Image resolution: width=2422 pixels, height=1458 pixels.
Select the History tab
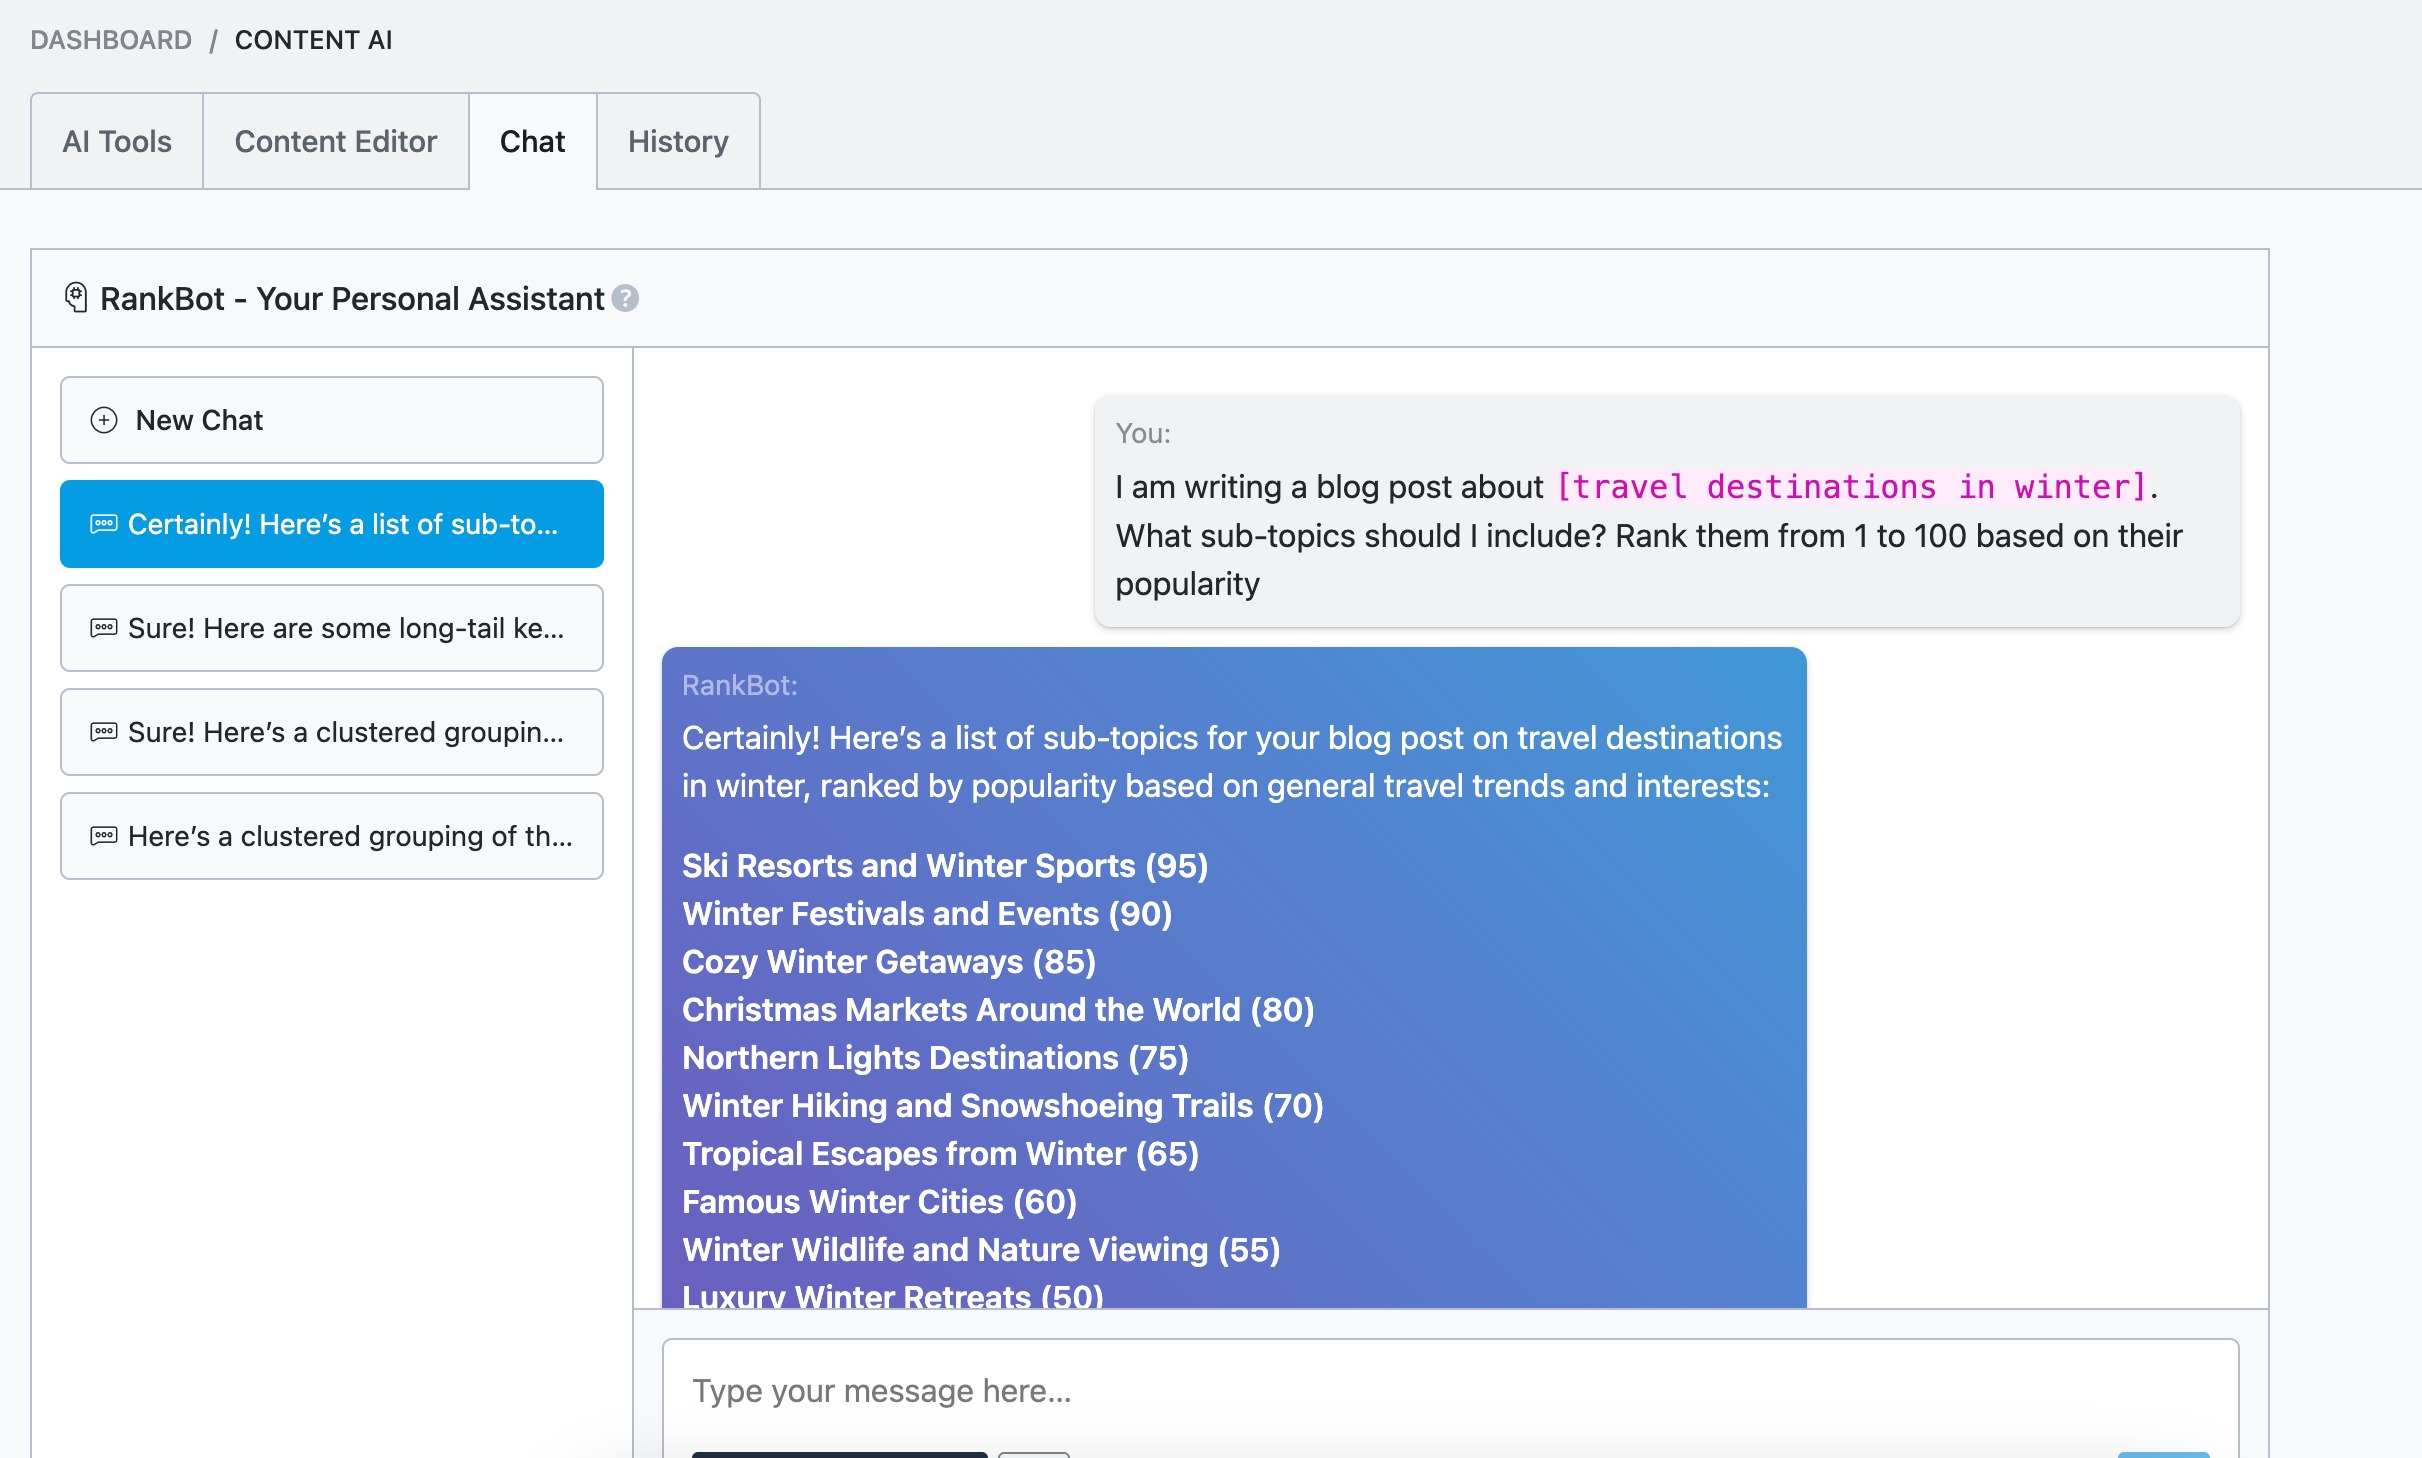pos(676,142)
